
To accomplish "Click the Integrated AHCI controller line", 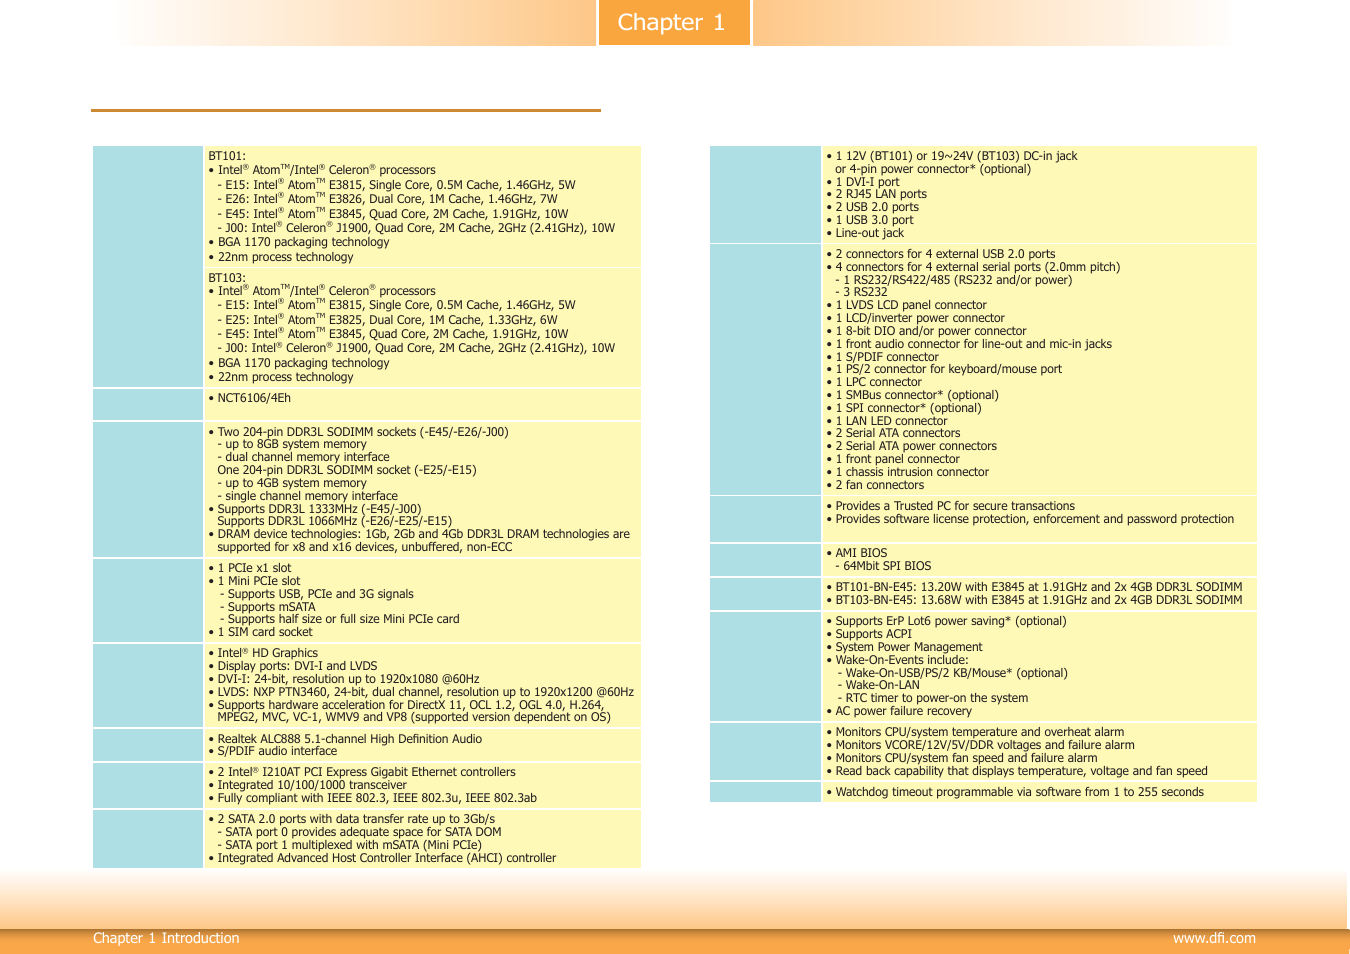I will click(382, 858).
